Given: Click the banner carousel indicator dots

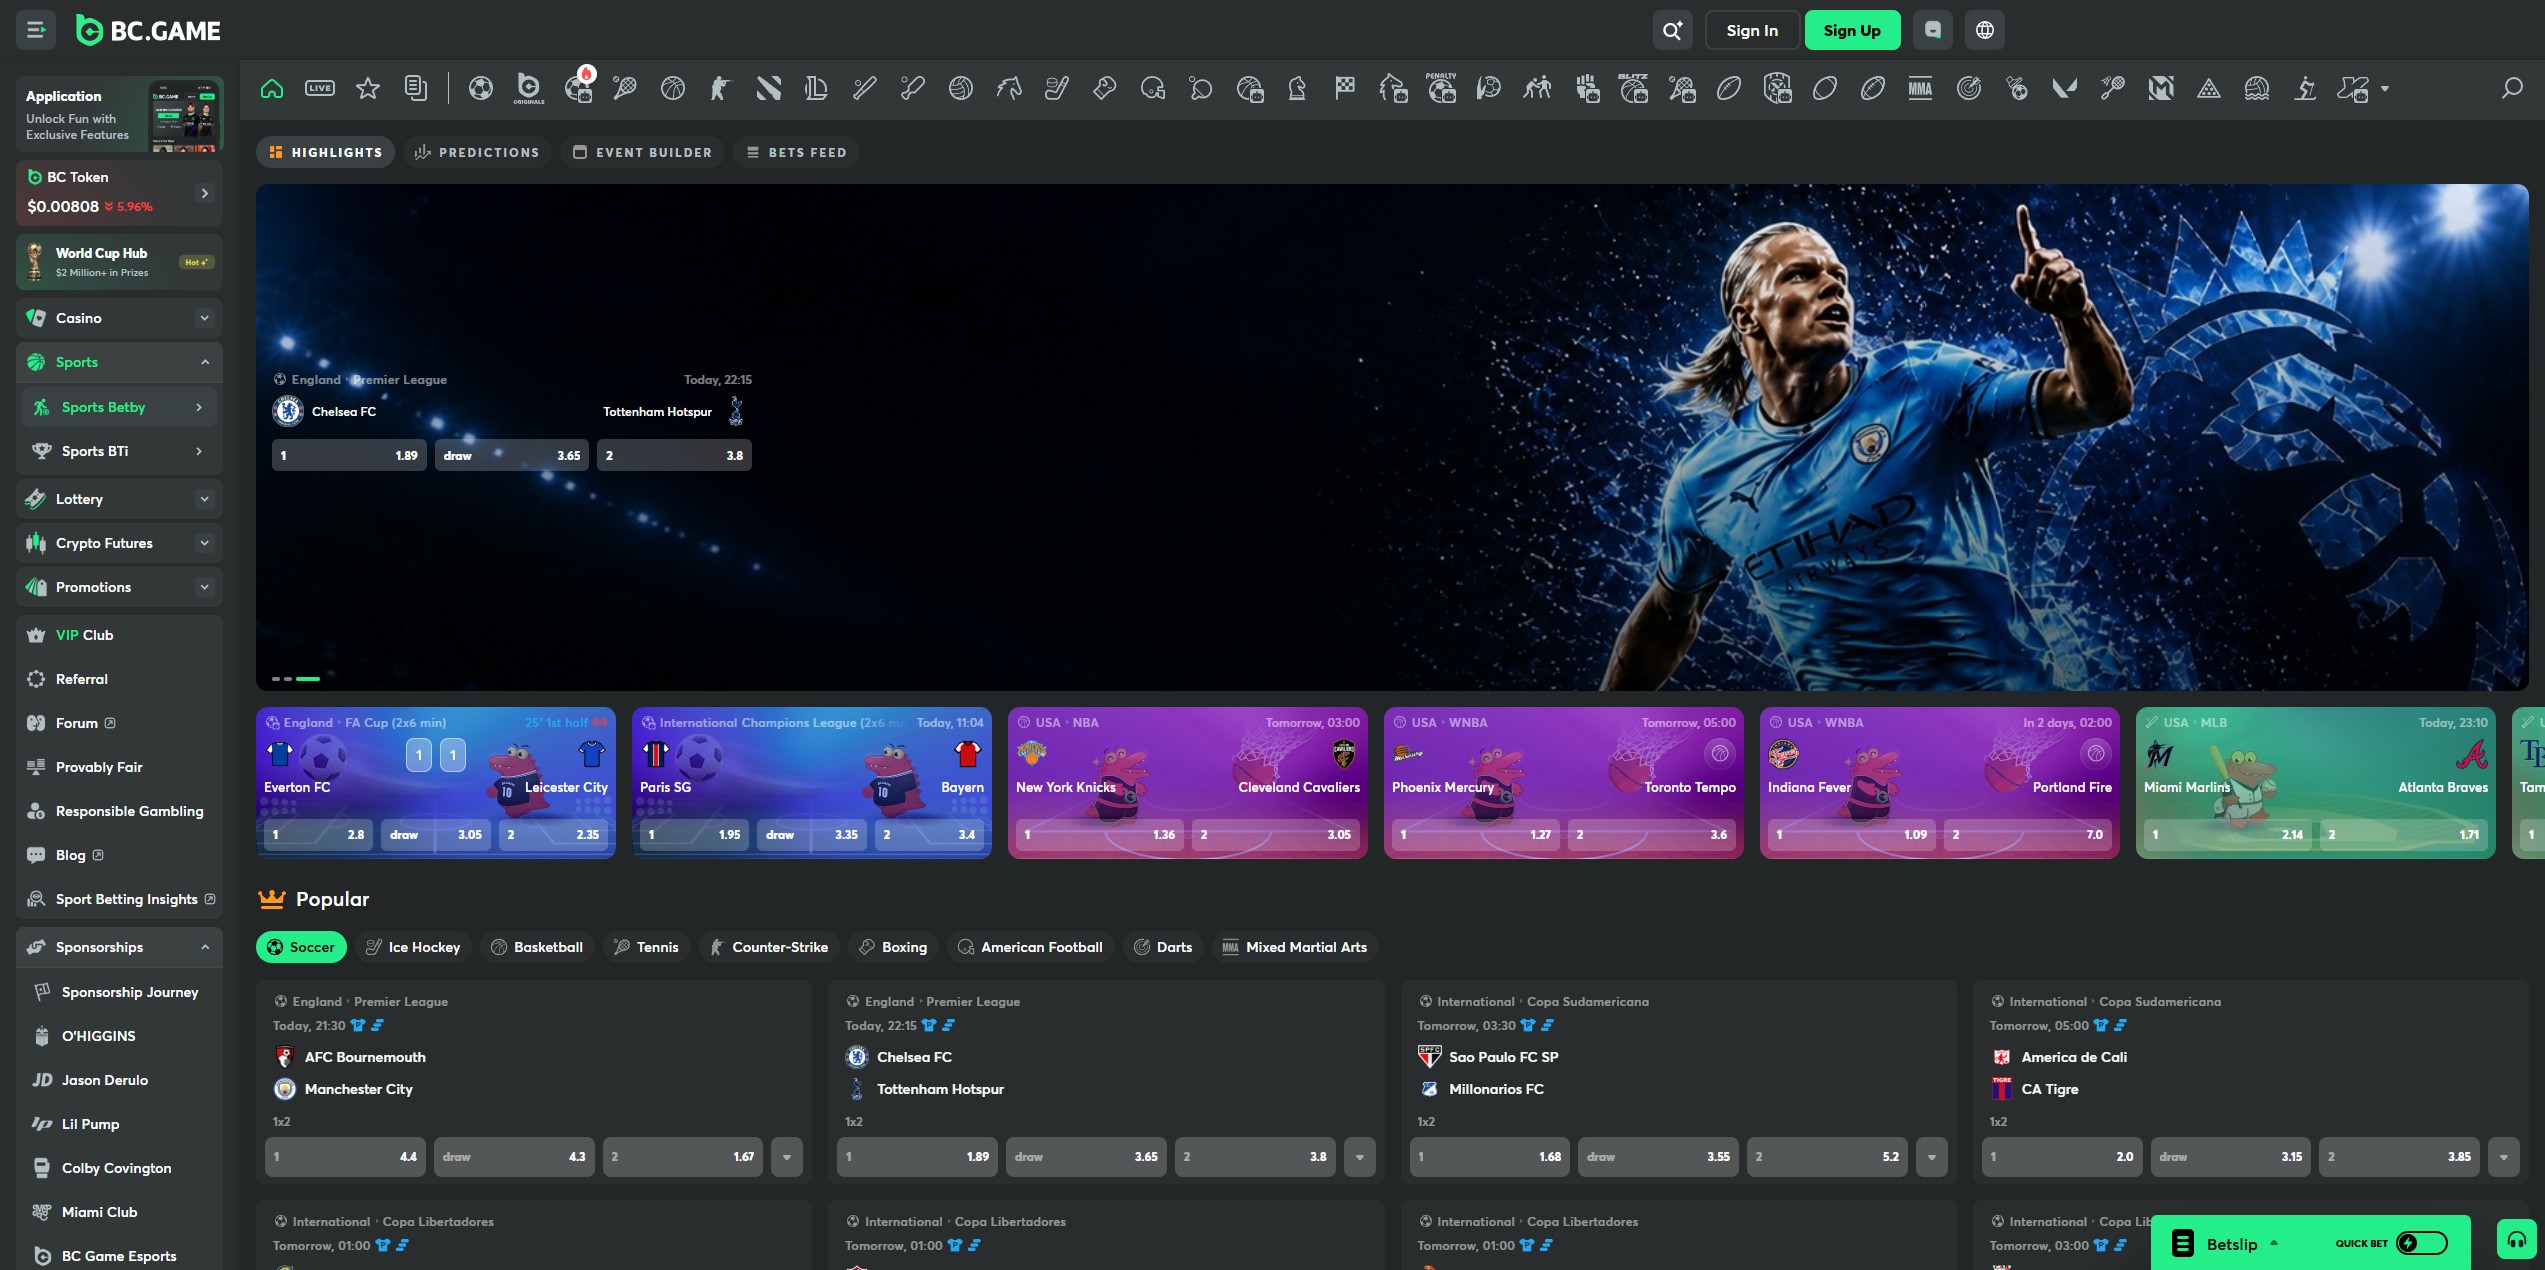Looking at the screenshot, I should click(296, 679).
